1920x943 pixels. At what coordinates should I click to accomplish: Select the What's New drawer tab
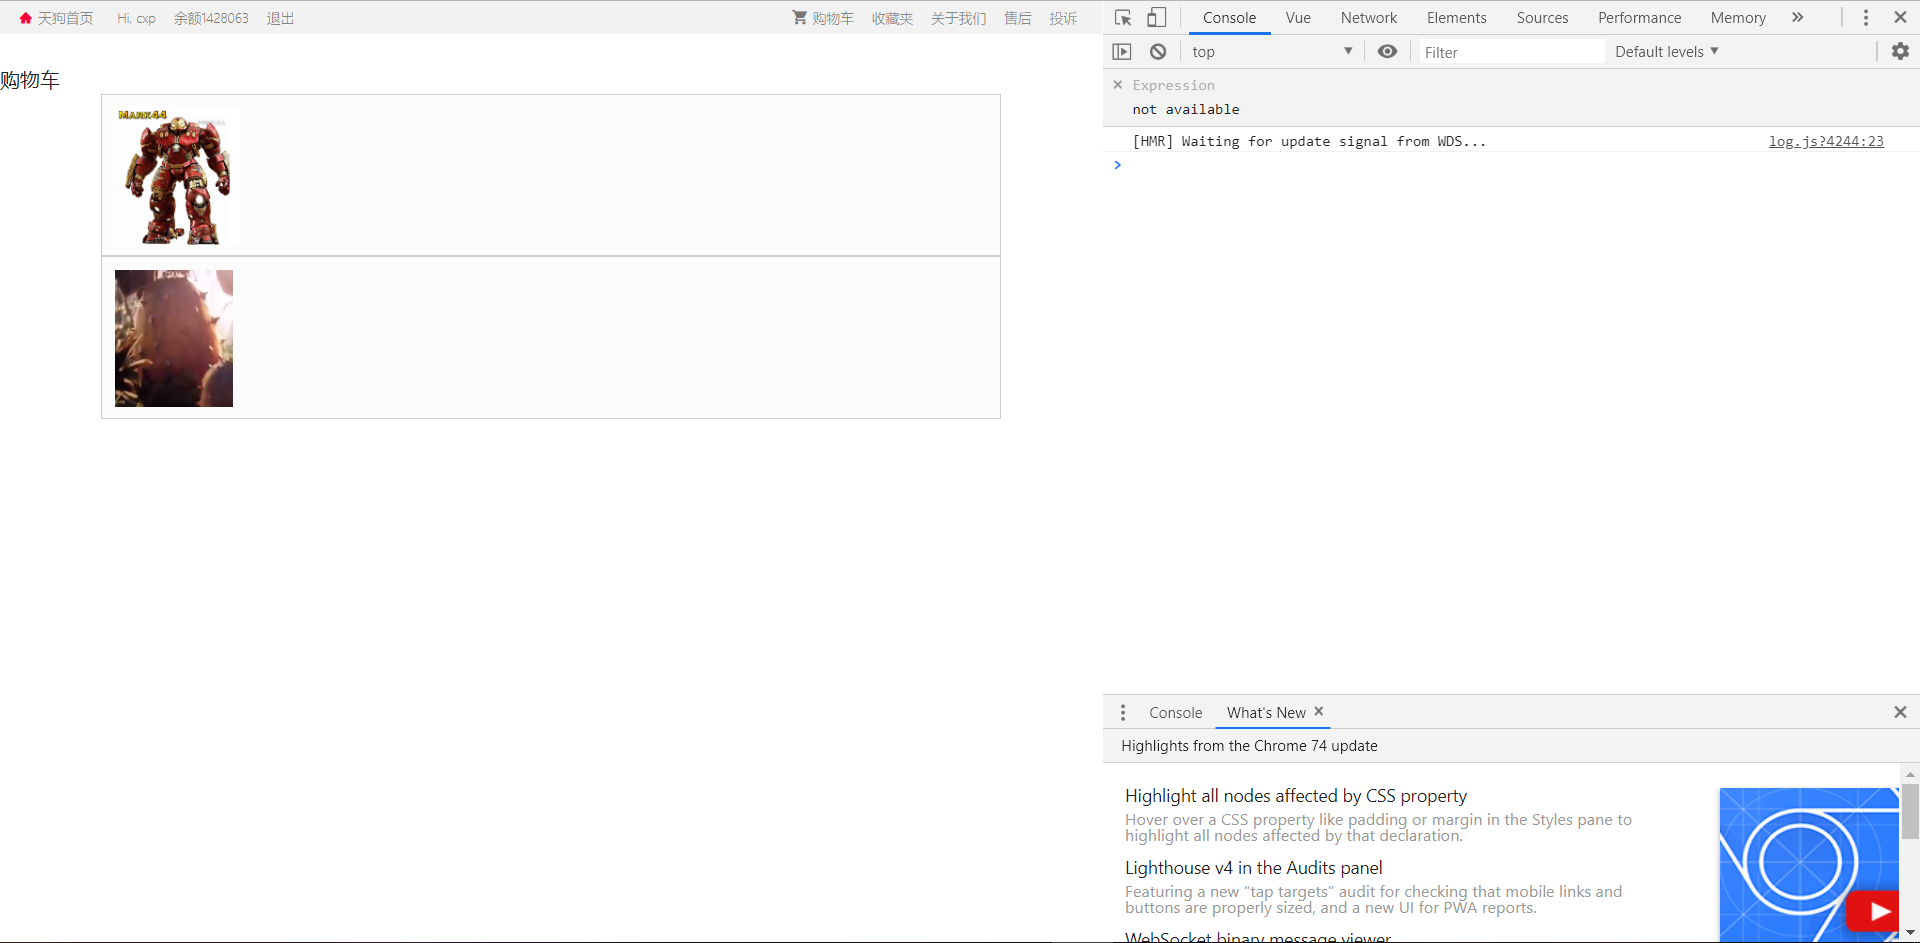(1266, 713)
